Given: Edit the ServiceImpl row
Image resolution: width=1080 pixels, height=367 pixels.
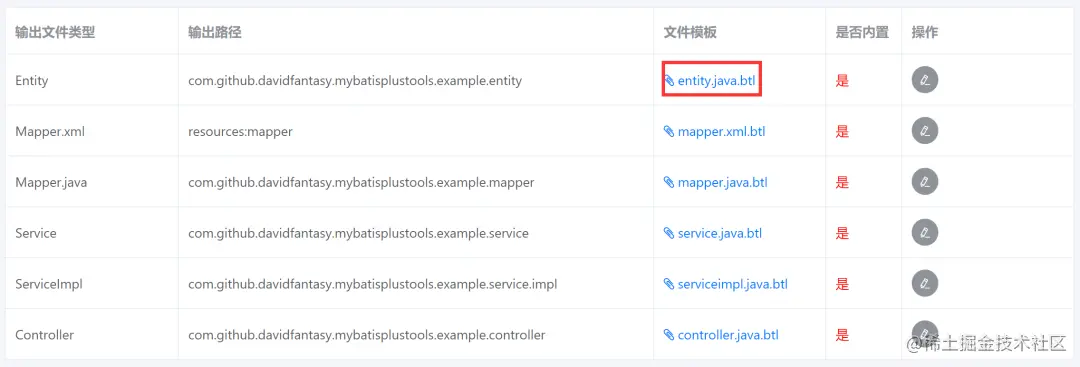Looking at the screenshot, I should pyautogui.click(x=925, y=284).
